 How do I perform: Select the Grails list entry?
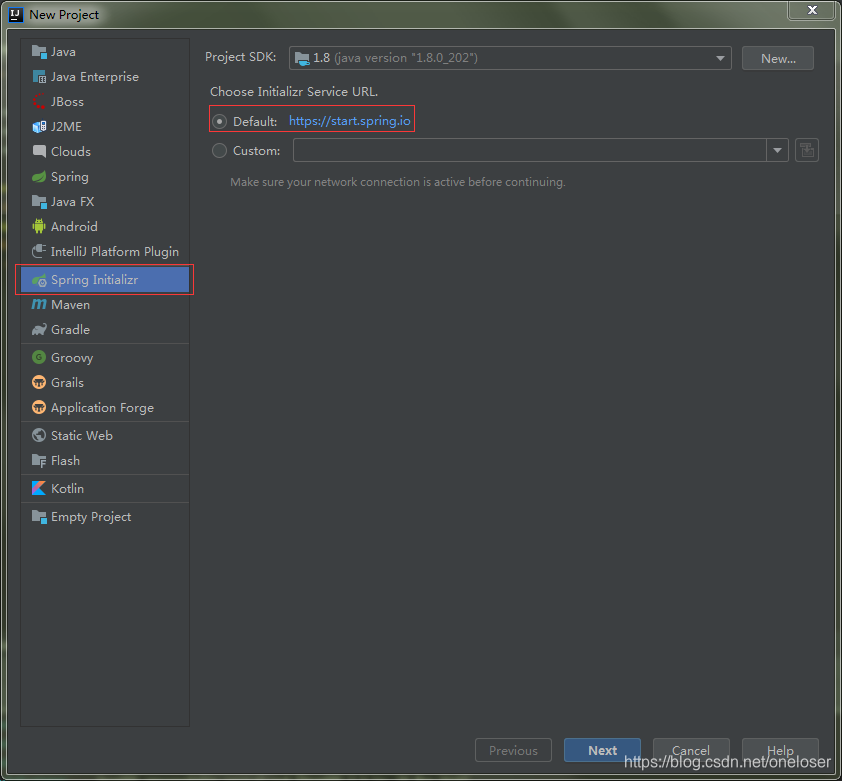point(105,382)
